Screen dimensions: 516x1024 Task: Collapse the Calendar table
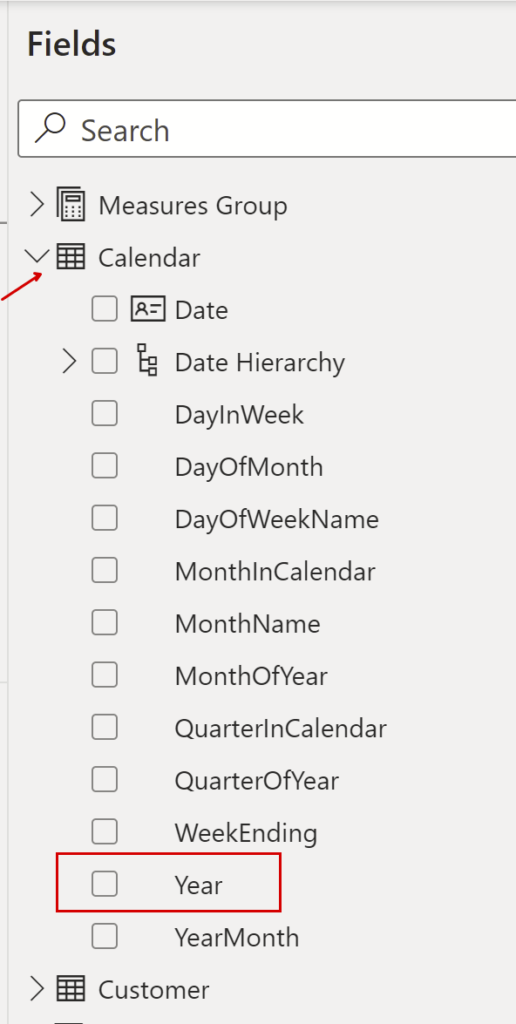pyautogui.click(x=36, y=256)
